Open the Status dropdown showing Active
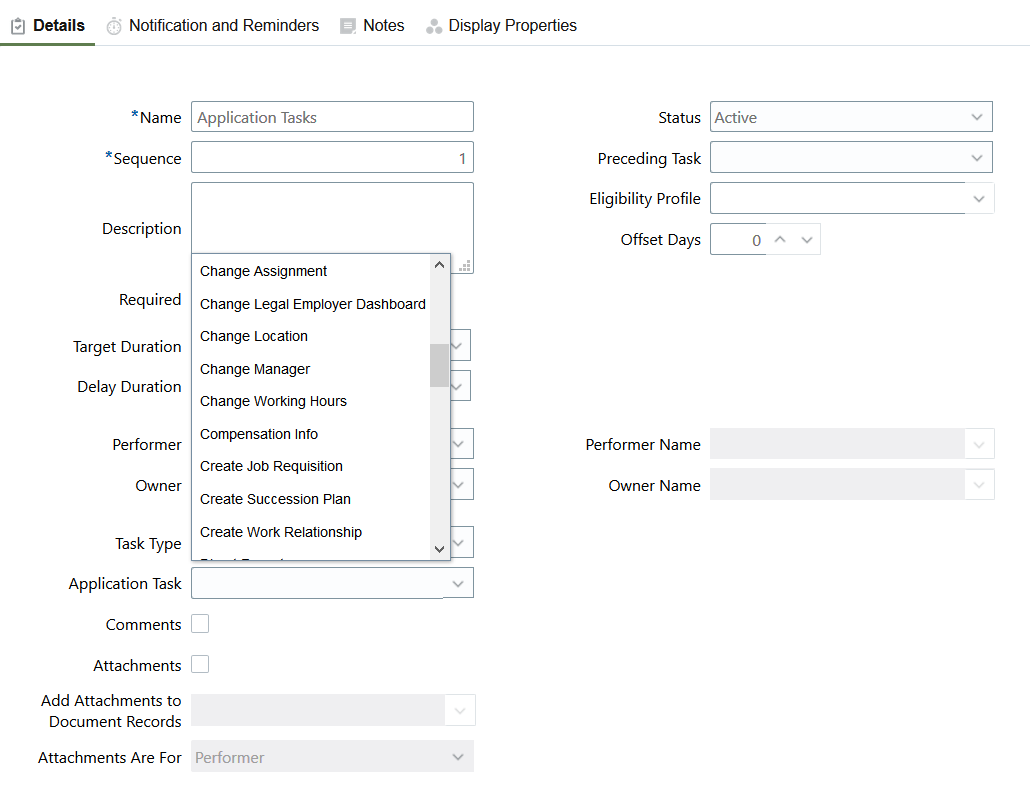Screen dimensions: 1030x796 [851, 117]
